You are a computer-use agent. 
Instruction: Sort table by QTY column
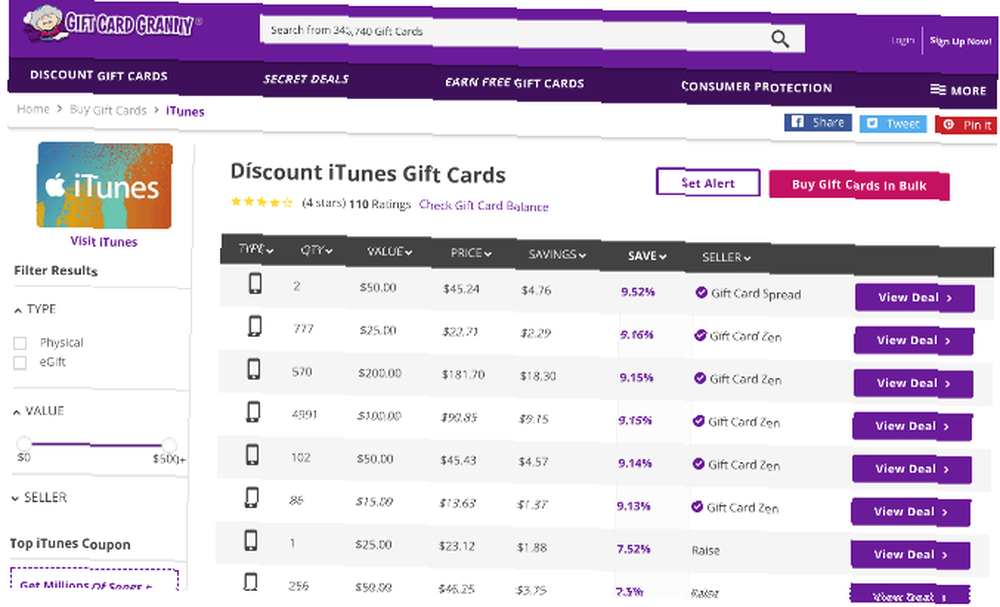(316, 250)
